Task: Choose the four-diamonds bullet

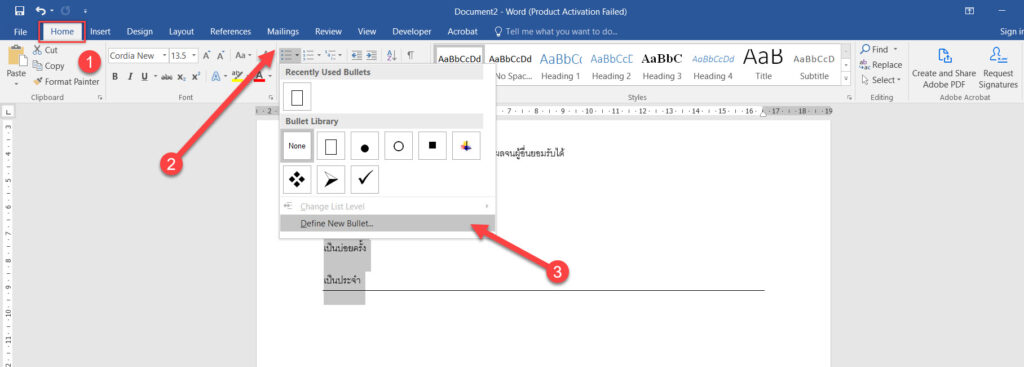Action: [297, 180]
